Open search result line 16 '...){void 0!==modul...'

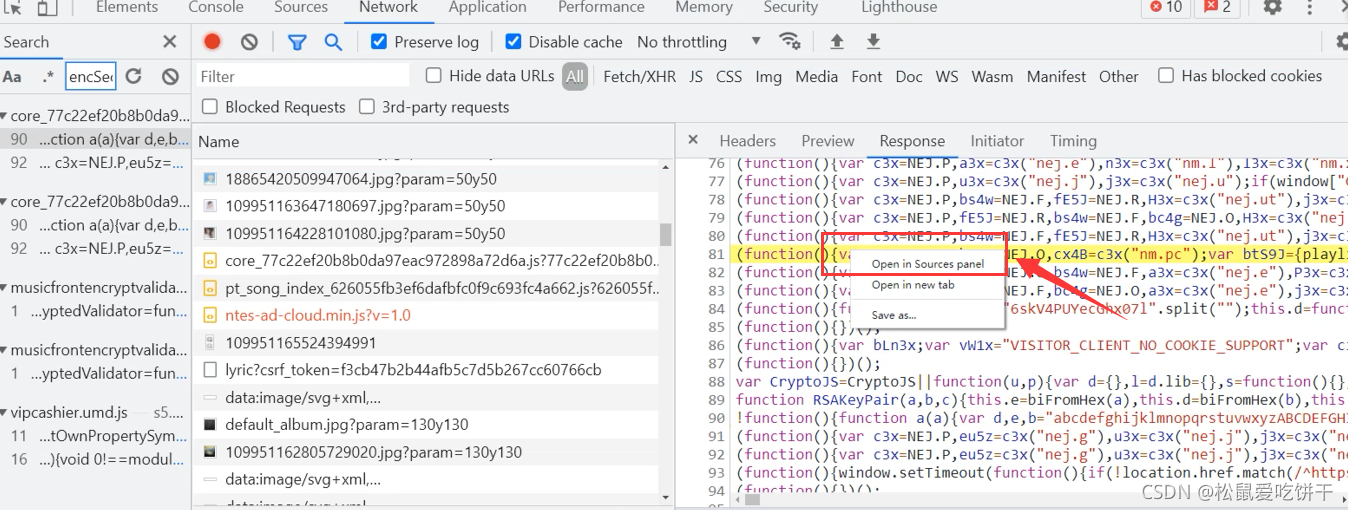click(x=95, y=459)
